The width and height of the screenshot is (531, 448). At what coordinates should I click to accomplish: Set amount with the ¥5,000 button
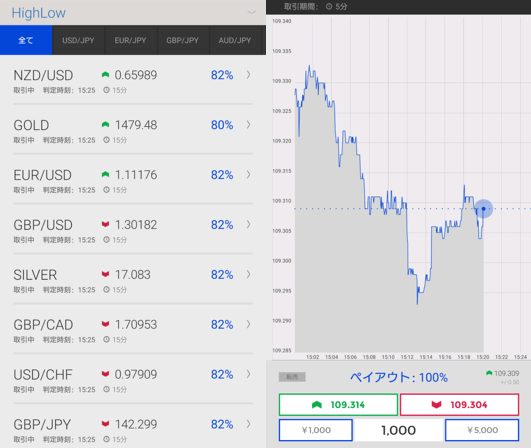pyautogui.click(x=482, y=430)
